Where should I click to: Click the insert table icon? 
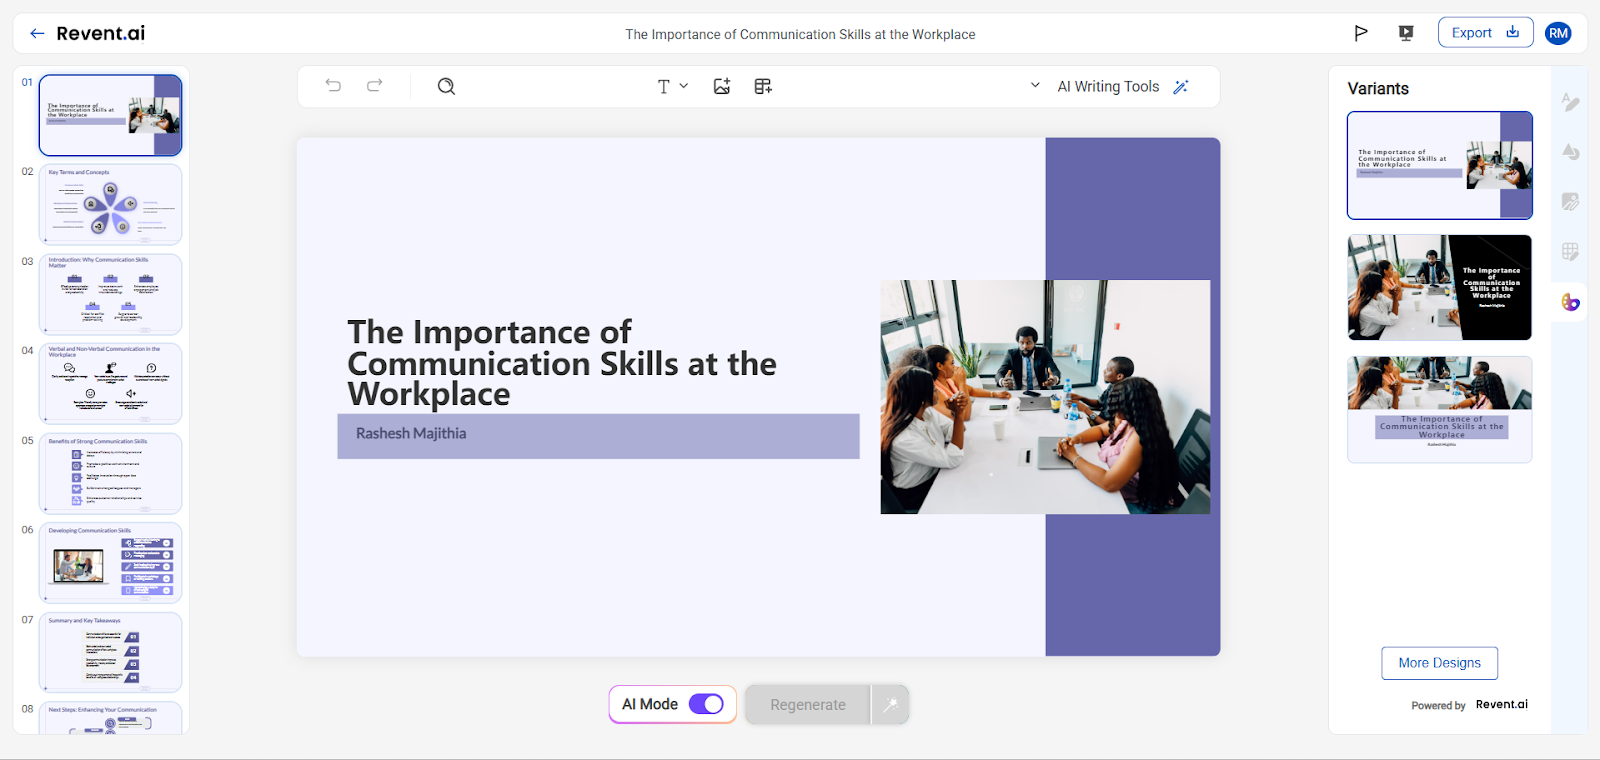tap(763, 86)
